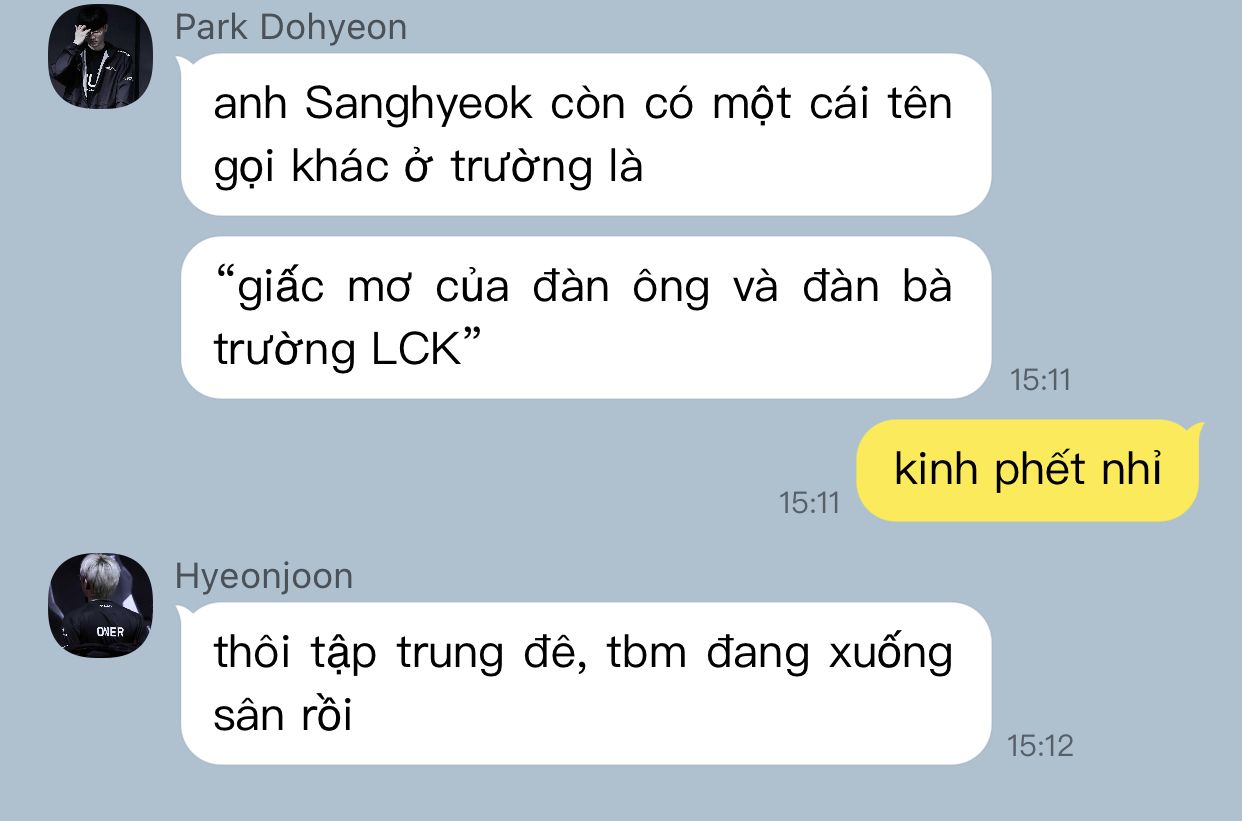Select the yellow bubble "kinh phết nhỉ"
Screen dimensions: 1242x821
1027,470
